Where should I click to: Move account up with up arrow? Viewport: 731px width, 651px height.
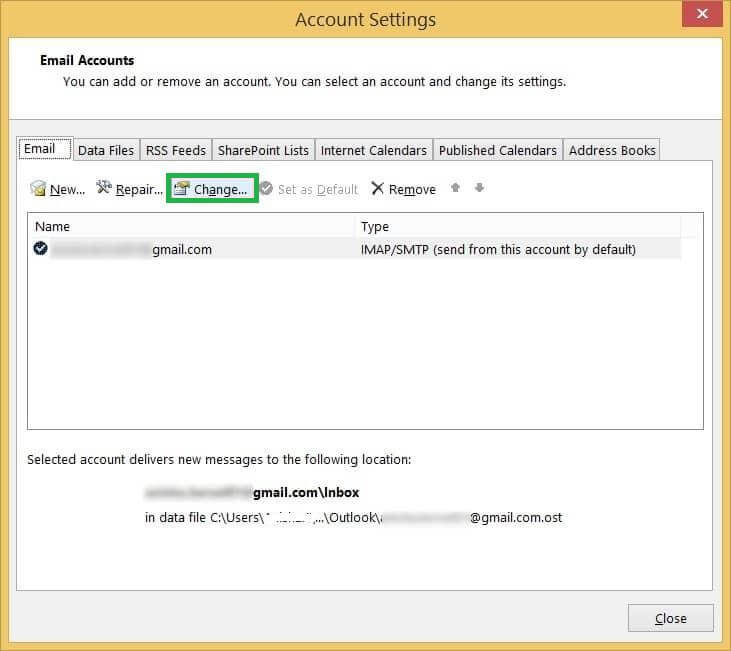pyautogui.click(x=455, y=187)
